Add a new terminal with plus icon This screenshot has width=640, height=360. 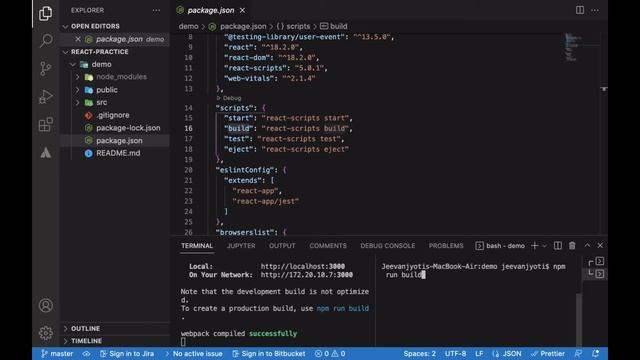[534, 246]
